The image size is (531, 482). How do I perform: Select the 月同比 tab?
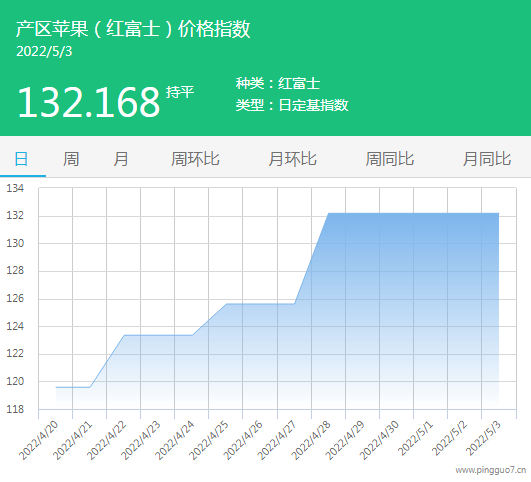487,159
